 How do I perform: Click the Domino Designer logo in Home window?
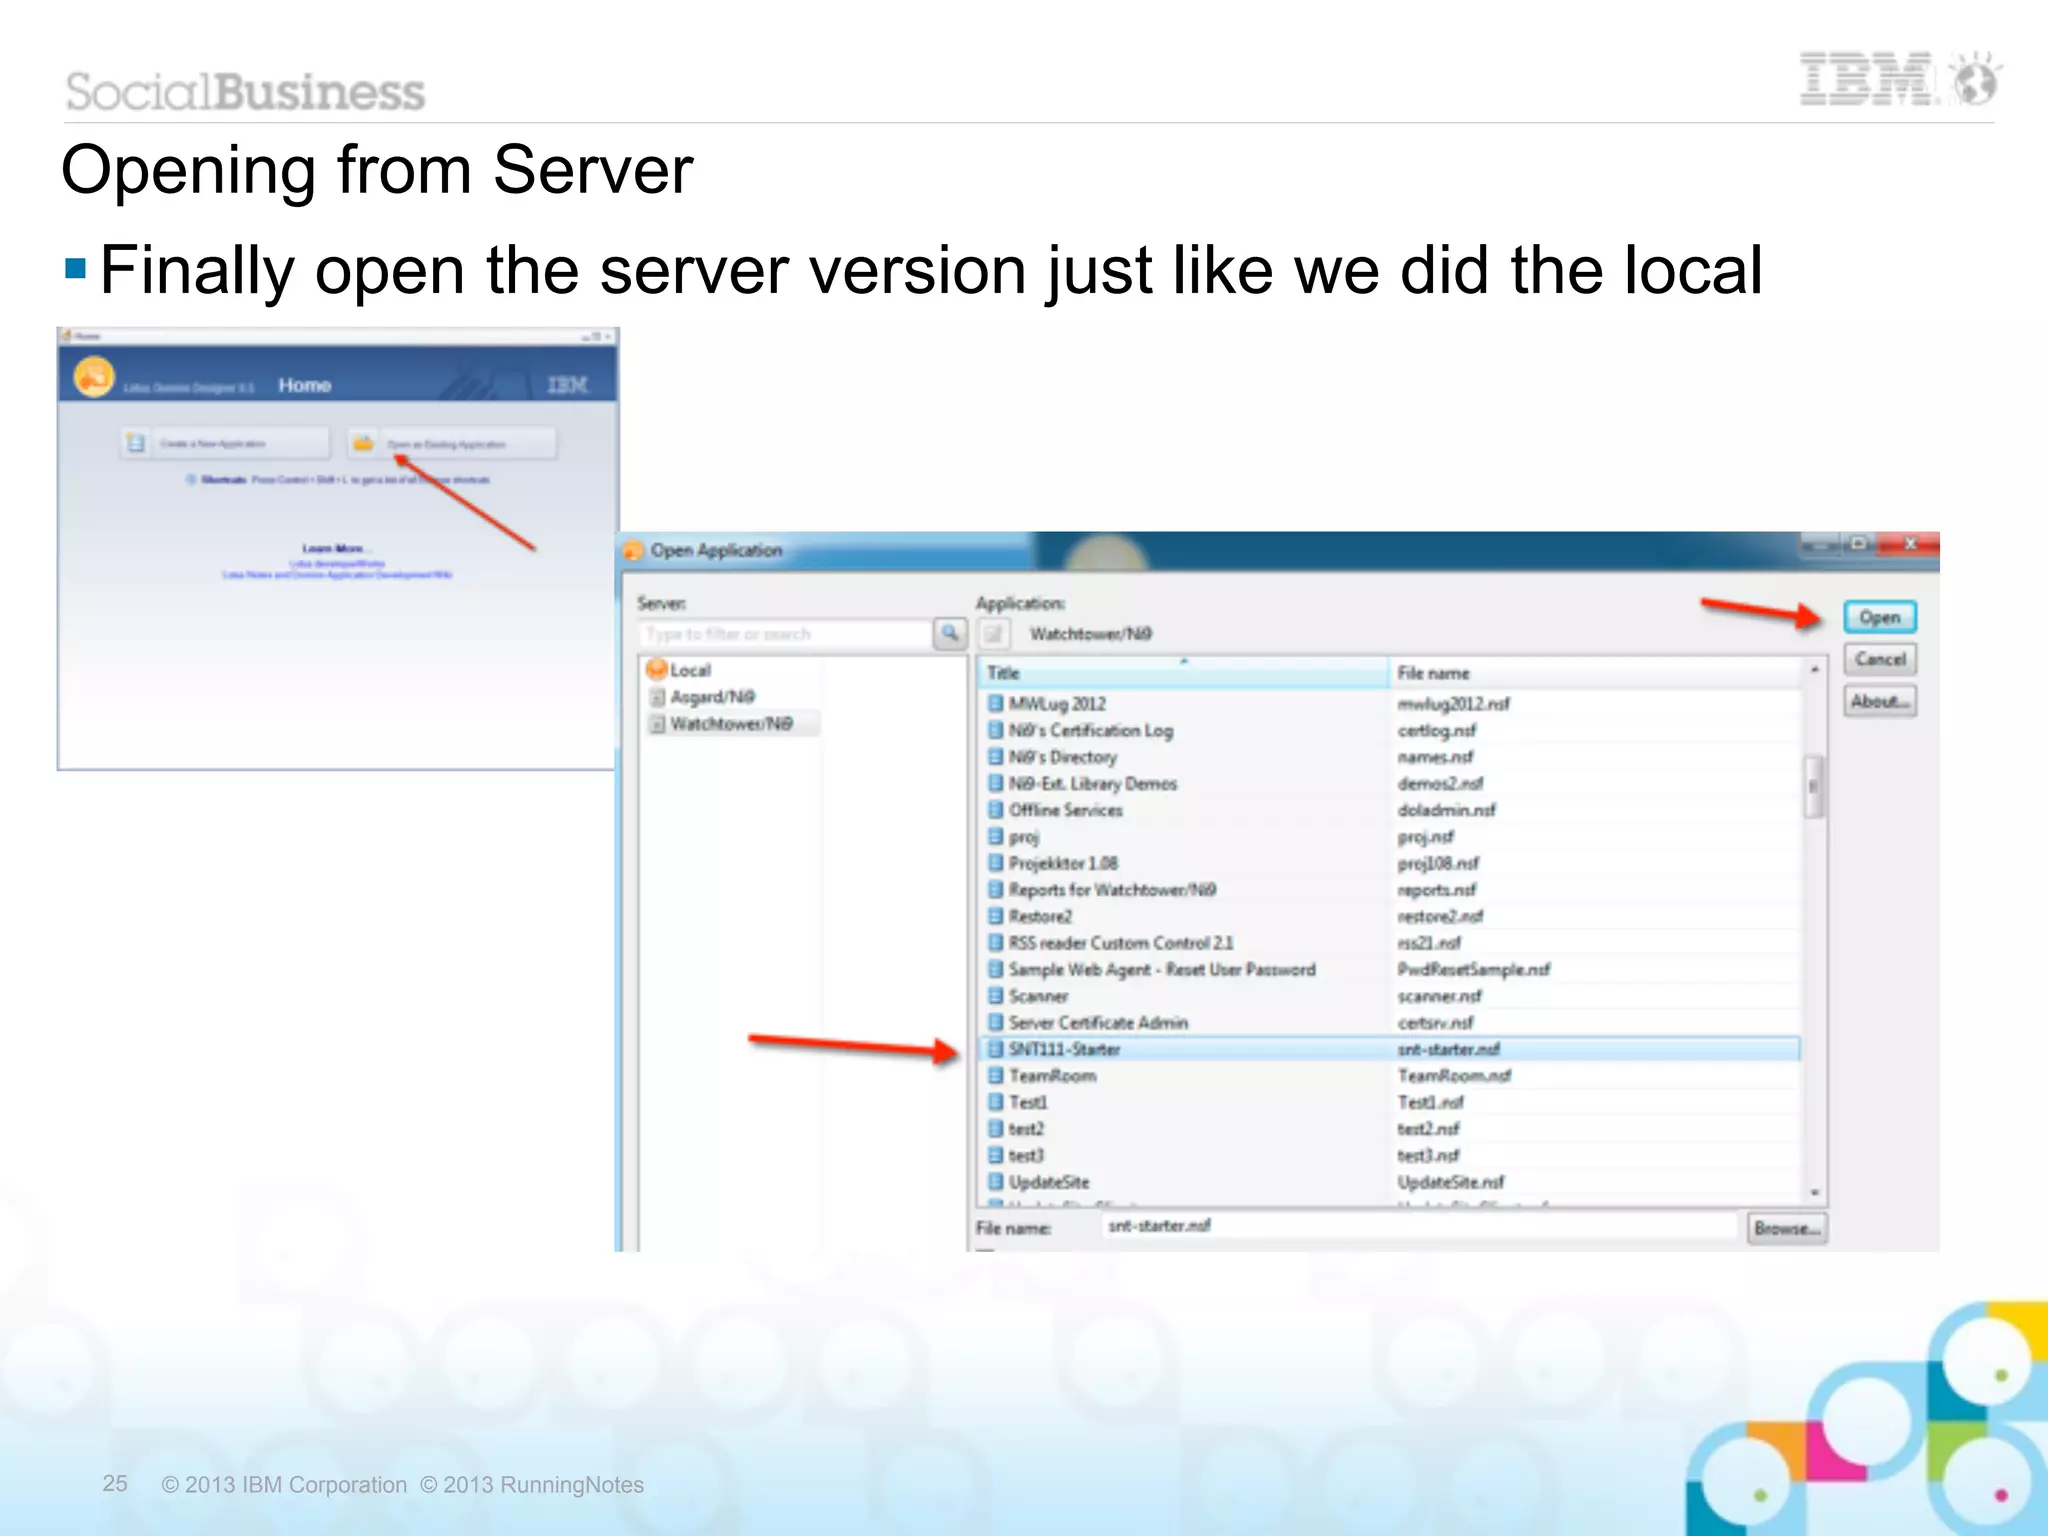pyautogui.click(x=94, y=377)
